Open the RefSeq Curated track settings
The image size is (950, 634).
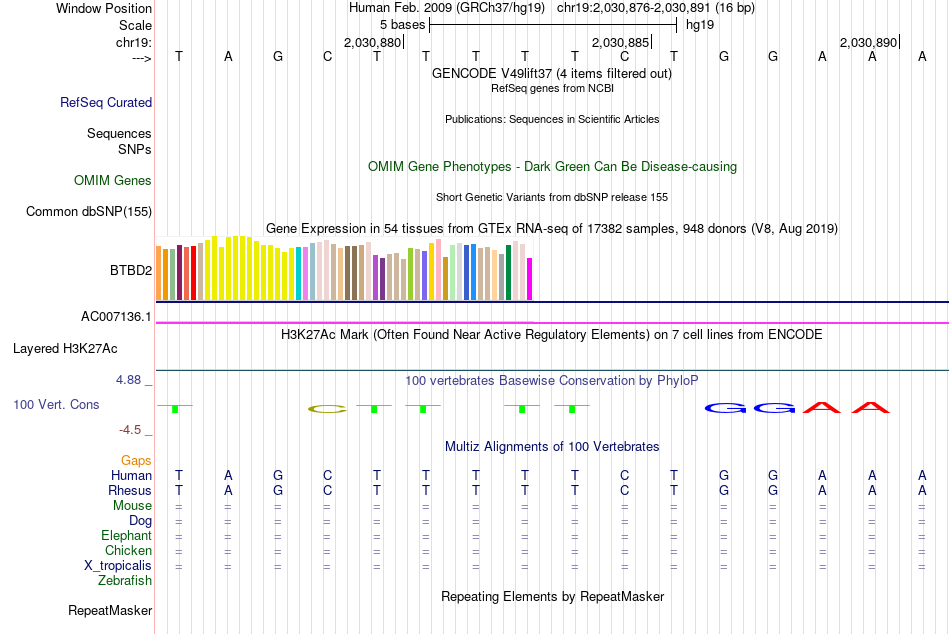click(x=105, y=102)
